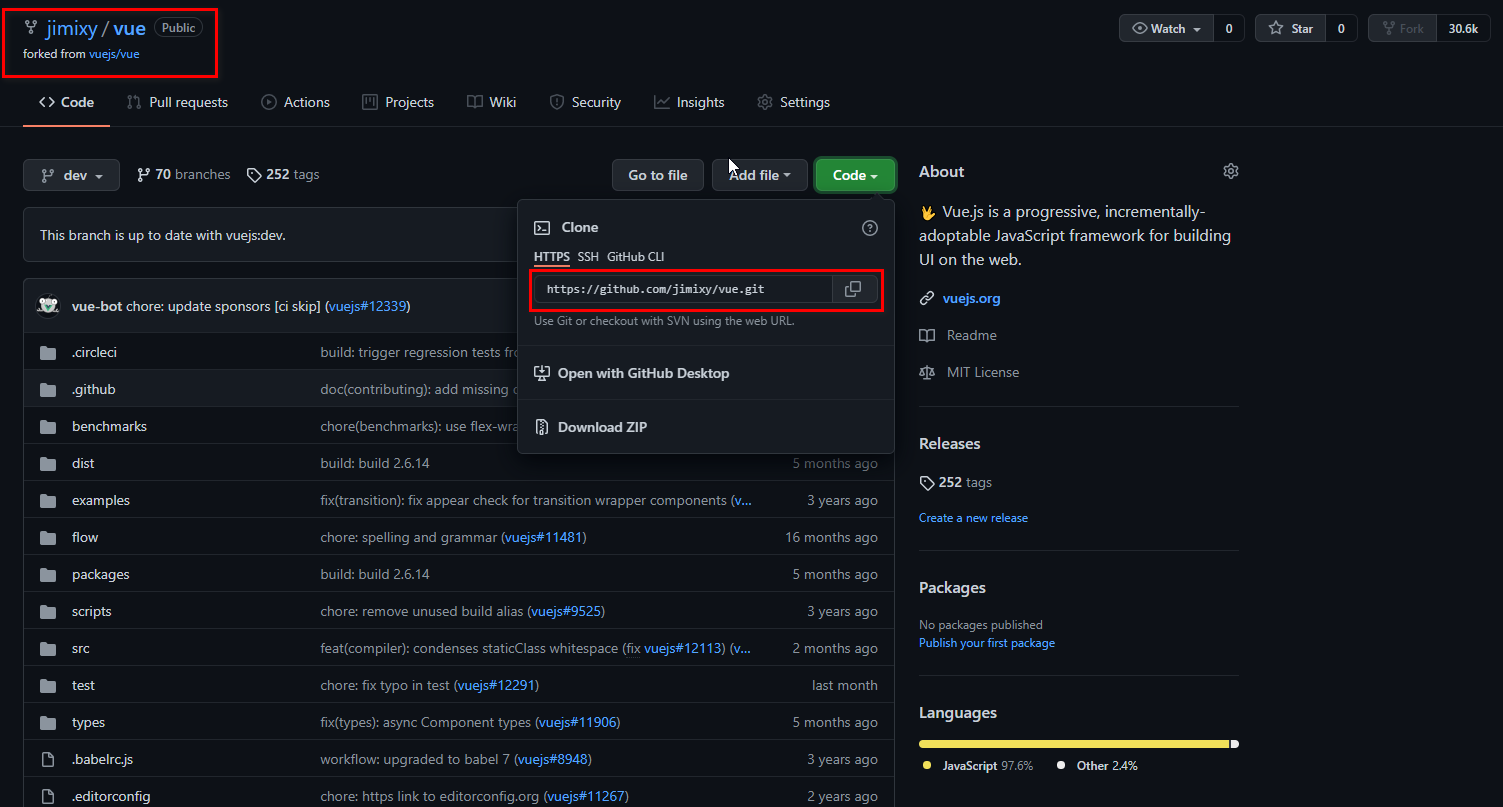This screenshot has width=1503, height=807.
Task: Click the Go to file button
Action: click(x=658, y=175)
